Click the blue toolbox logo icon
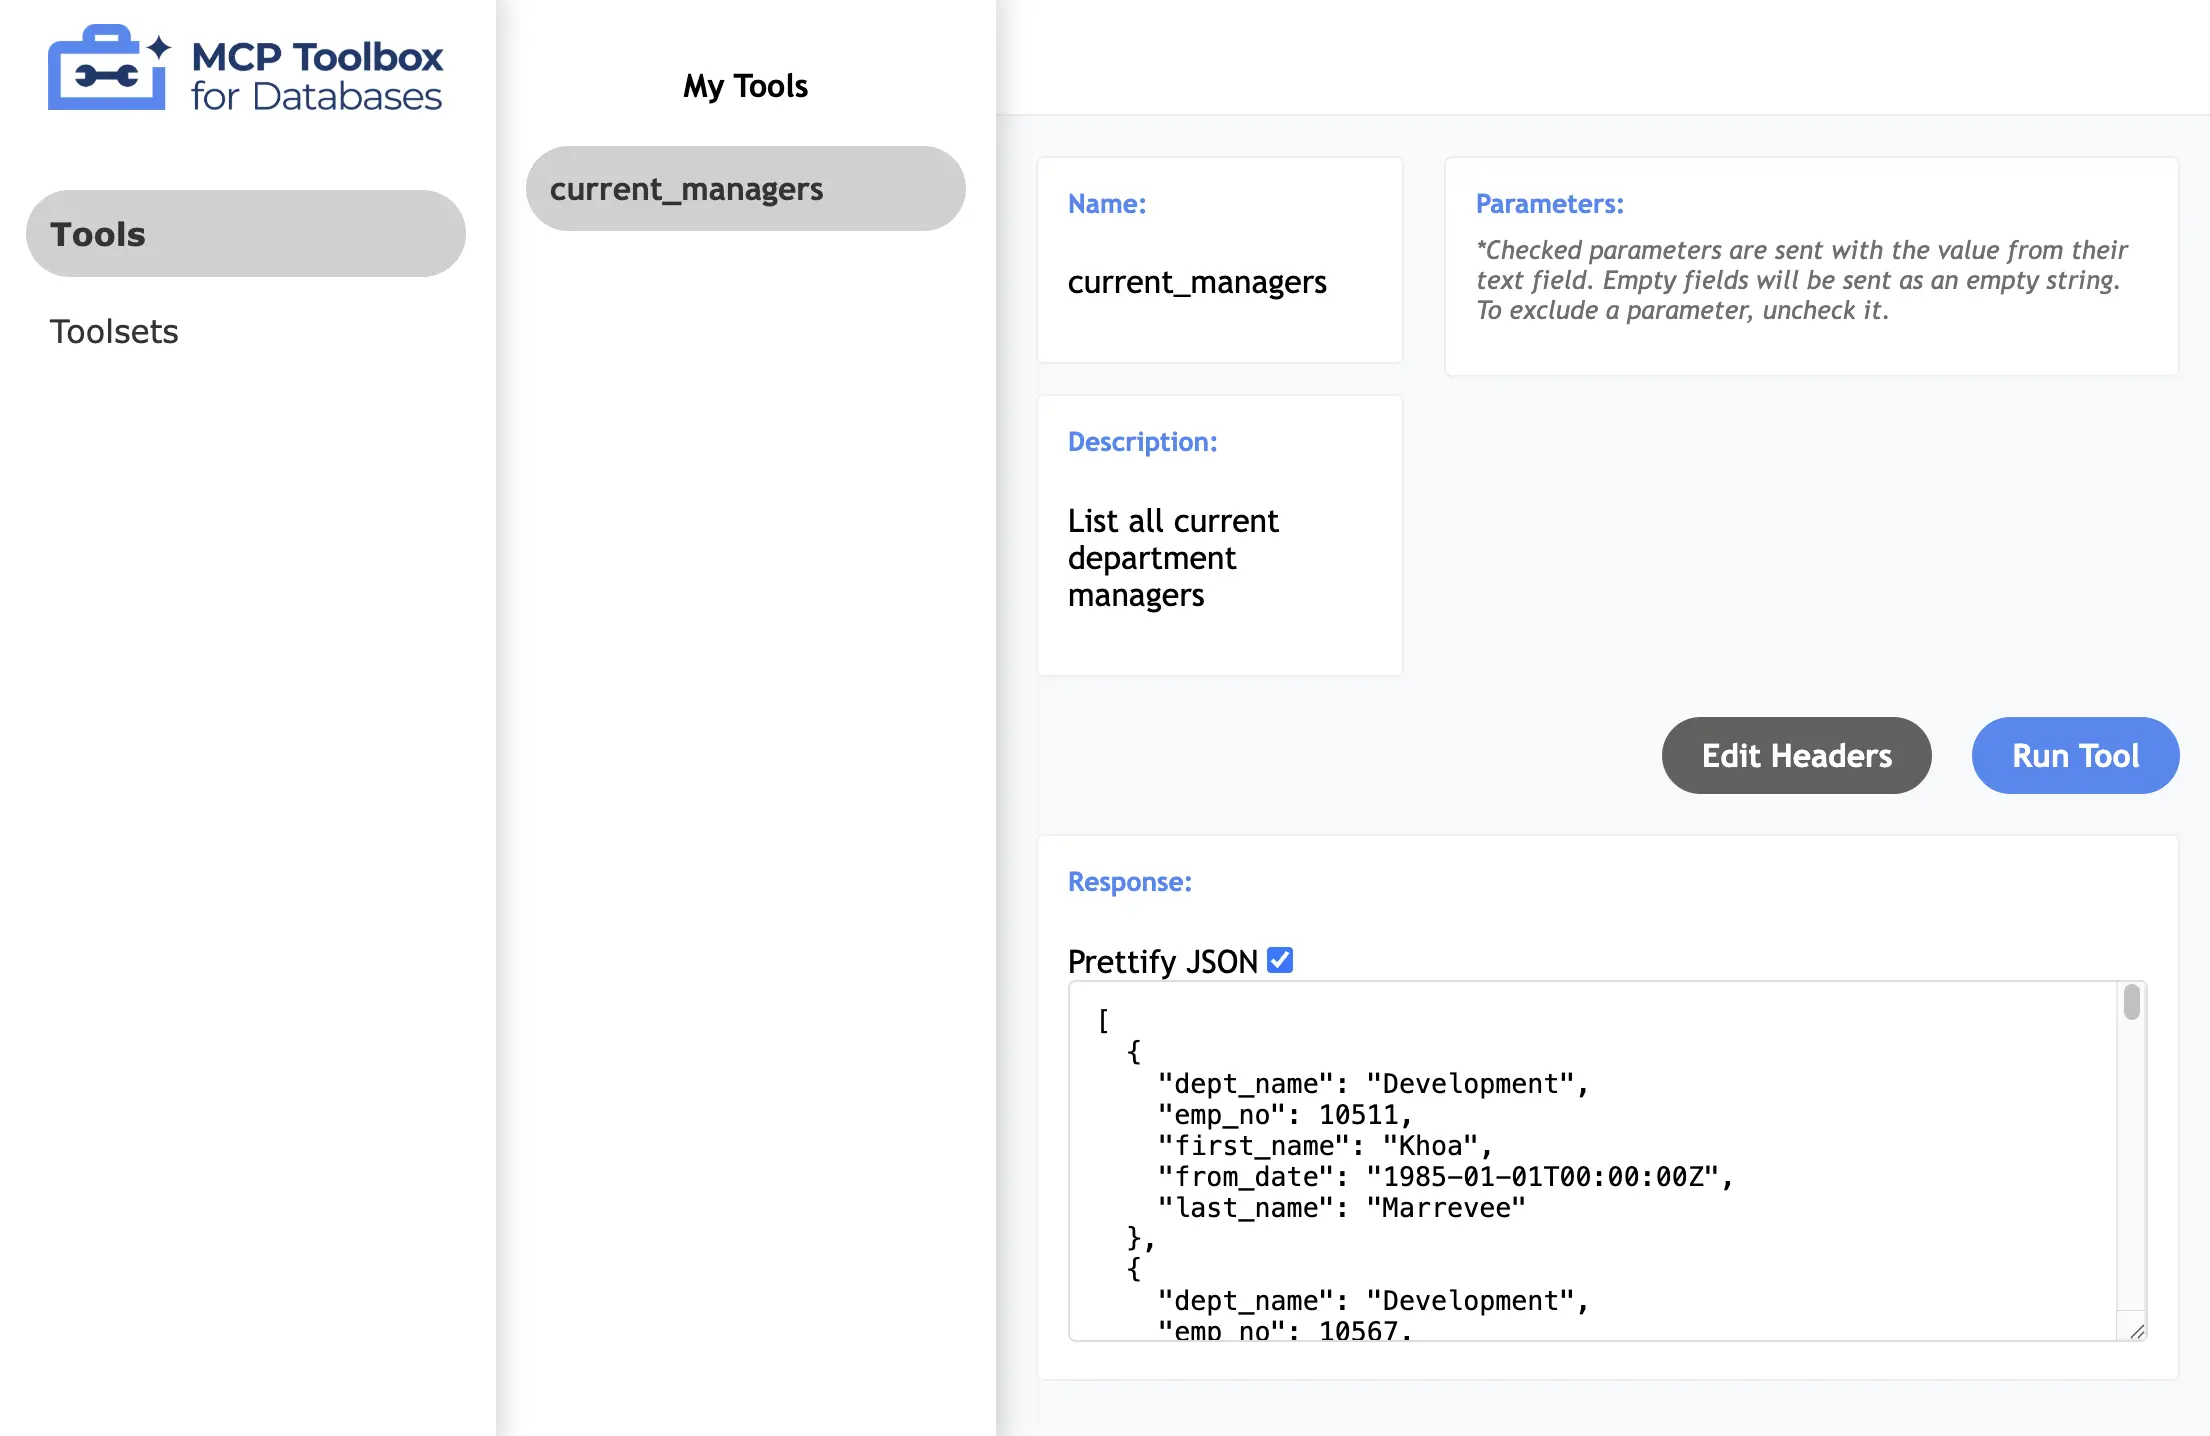This screenshot has height=1436, width=2210. click(105, 70)
